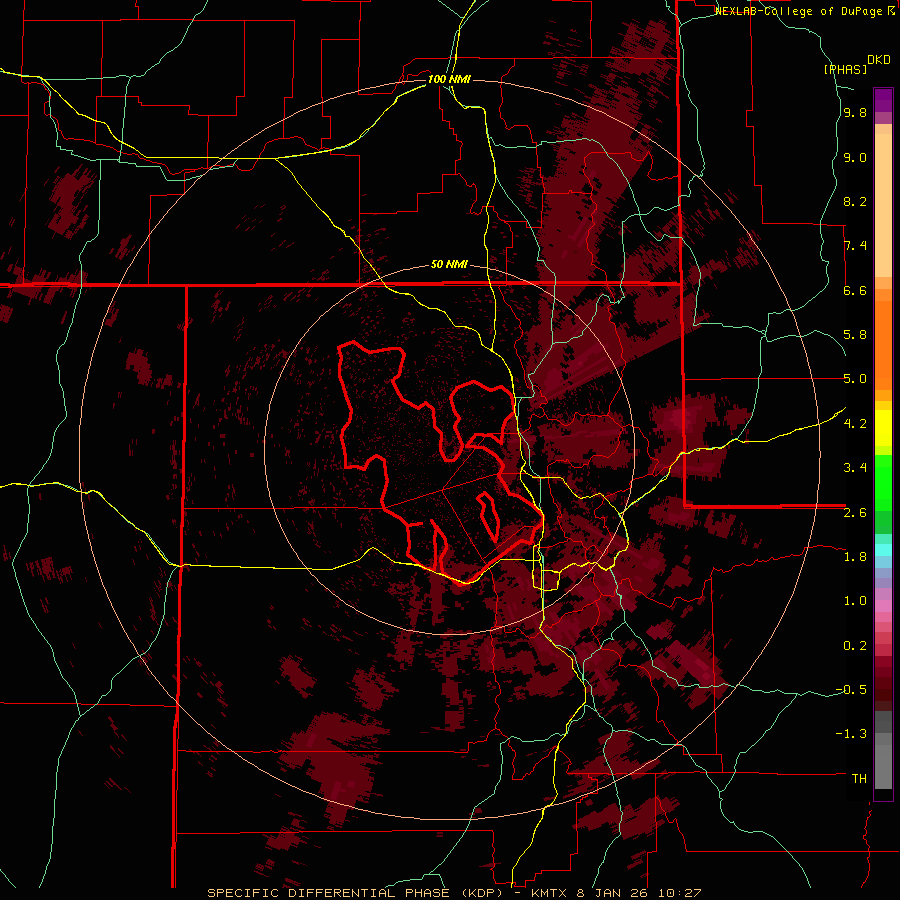
Task: Click the 8.2 legend value
Action: coord(855,201)
